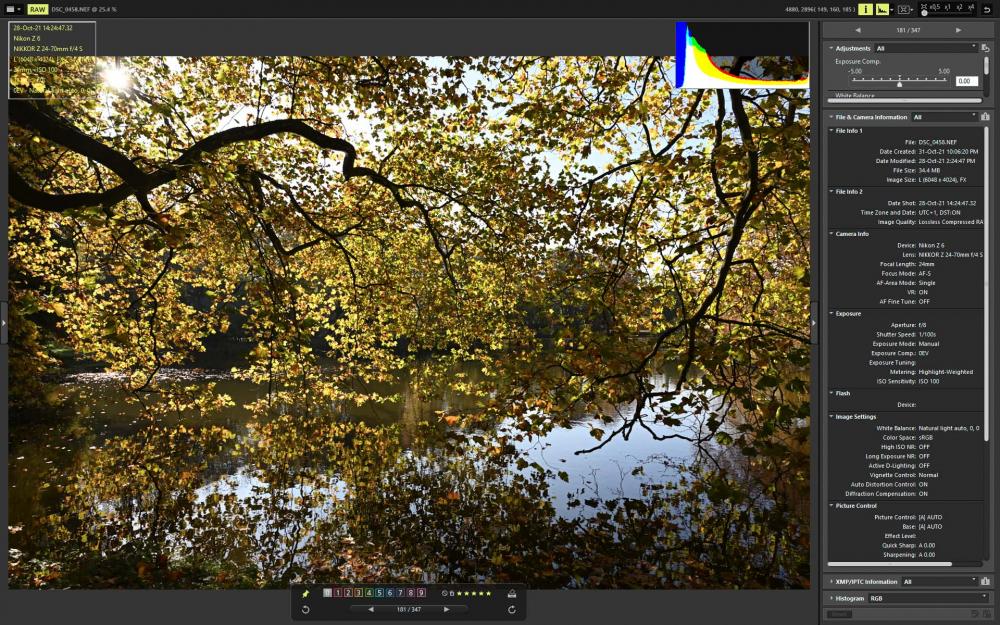
Task: Show next image from floating toolbar
Action: coord(446,610)
